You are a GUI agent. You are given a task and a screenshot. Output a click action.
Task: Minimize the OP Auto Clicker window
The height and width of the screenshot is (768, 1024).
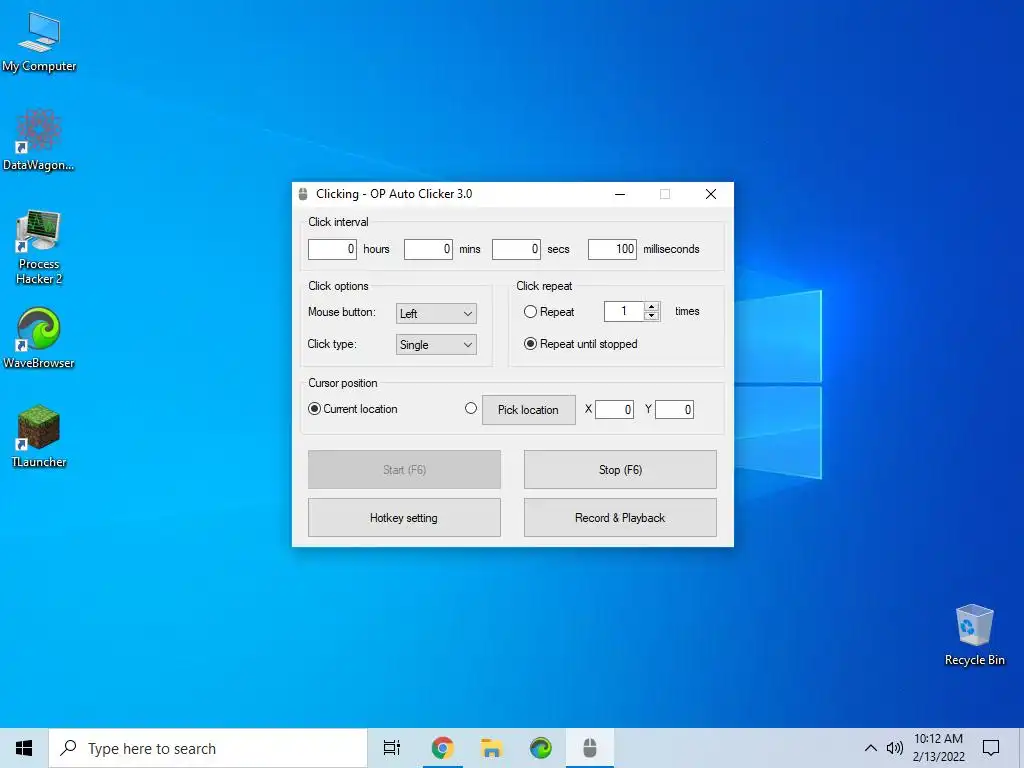point(620,194)
